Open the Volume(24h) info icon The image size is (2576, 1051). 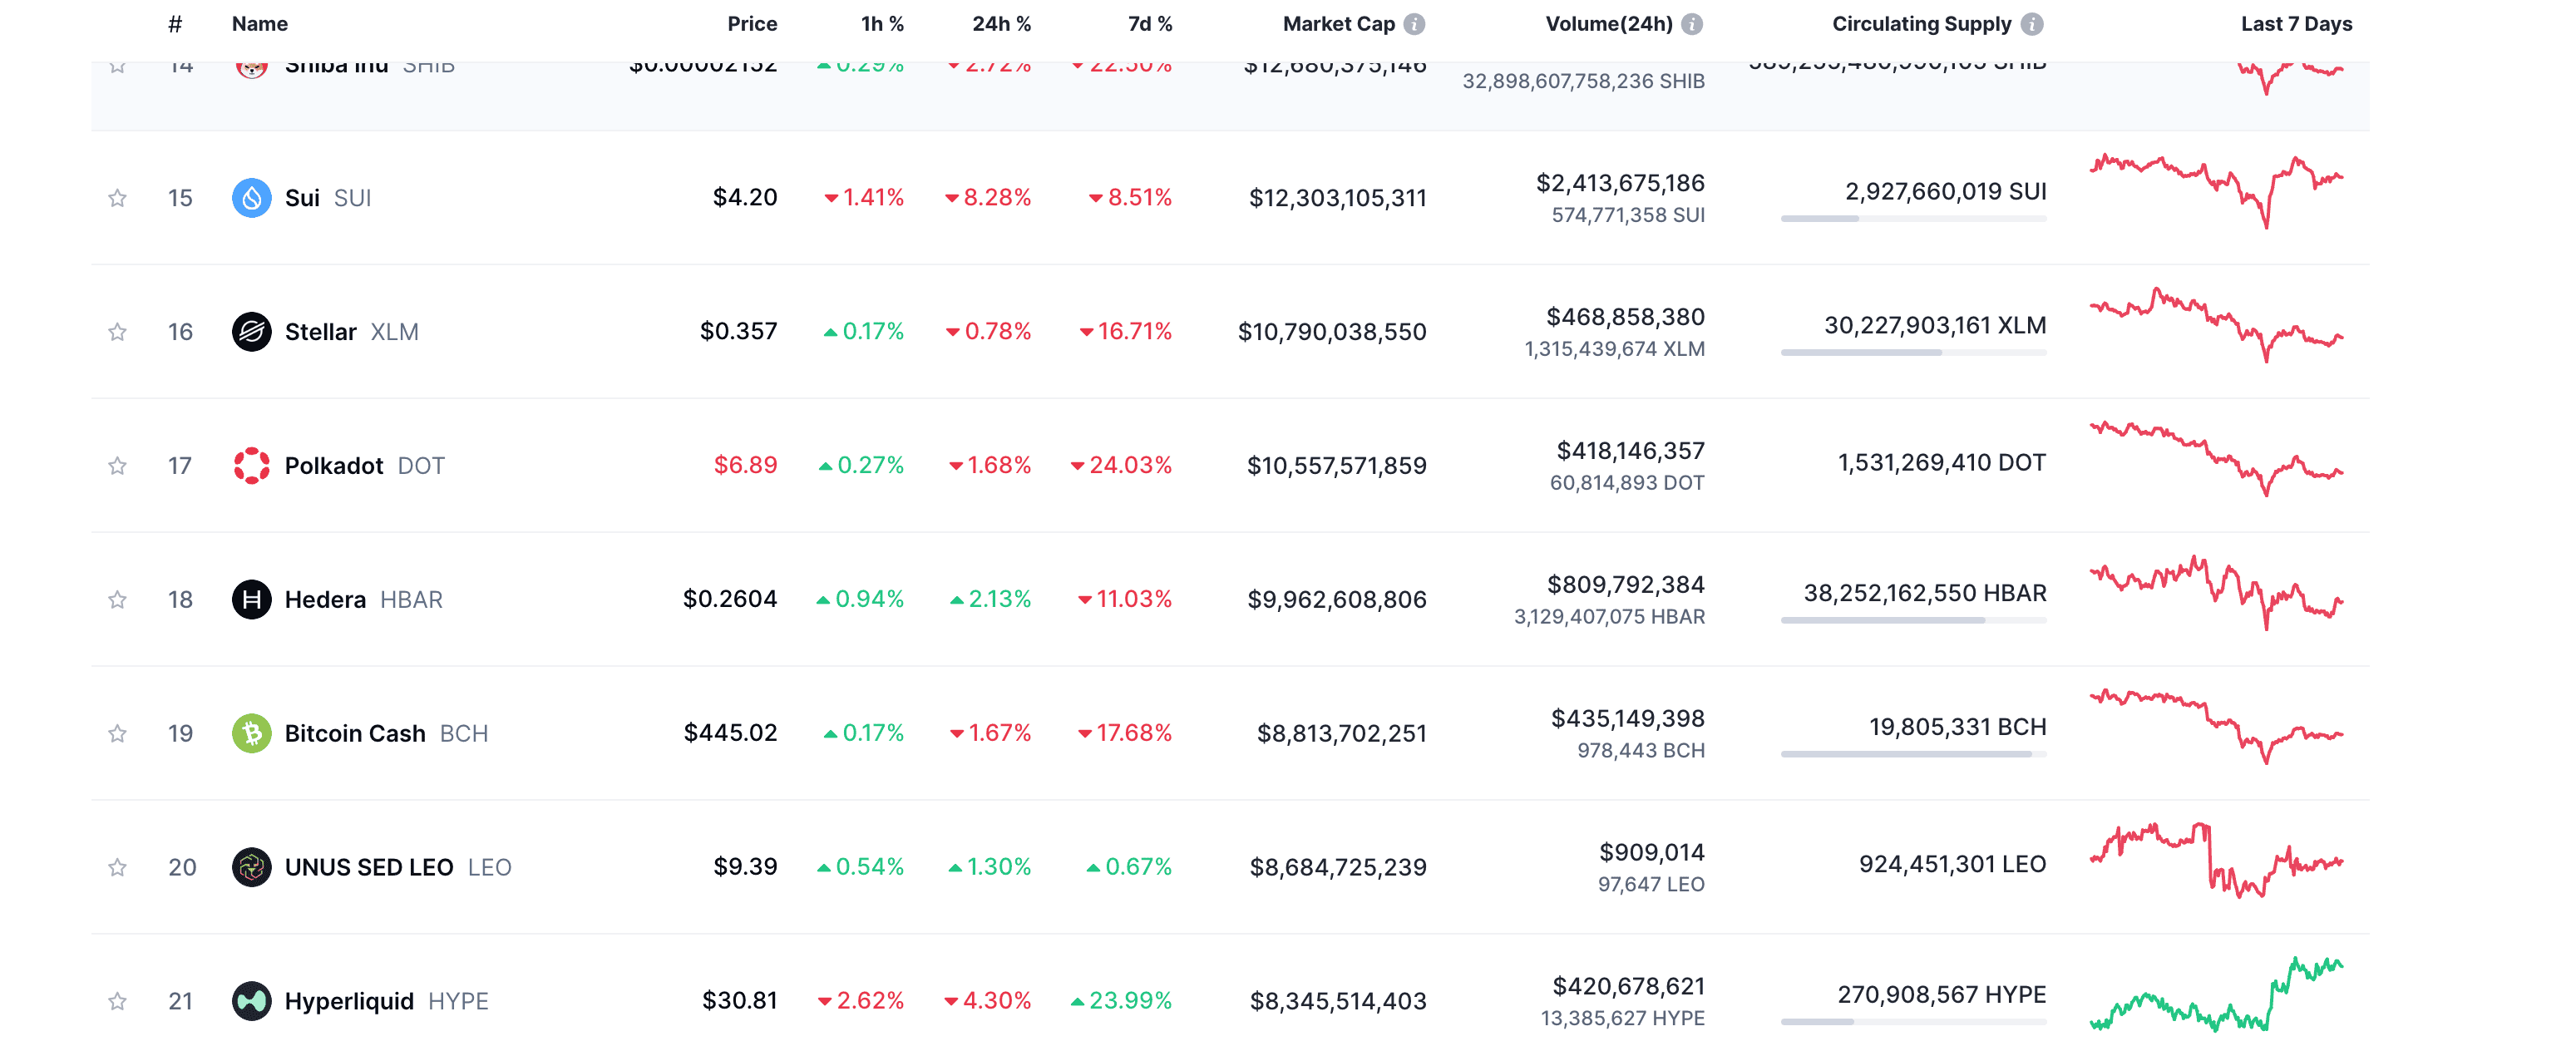point(1691,24)
